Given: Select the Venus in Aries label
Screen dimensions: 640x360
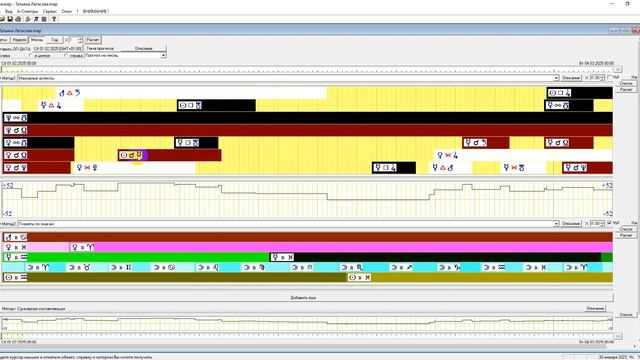Looking at the screenshot, I should (82, 247).
